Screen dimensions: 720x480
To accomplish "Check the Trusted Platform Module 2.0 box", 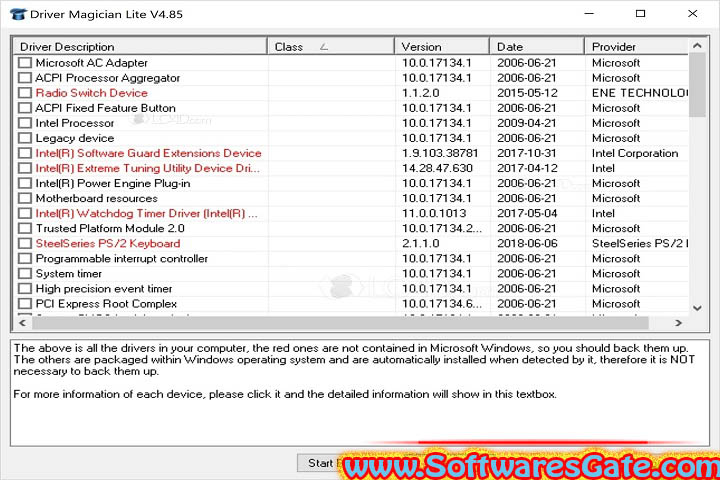I will pos(25,228).
